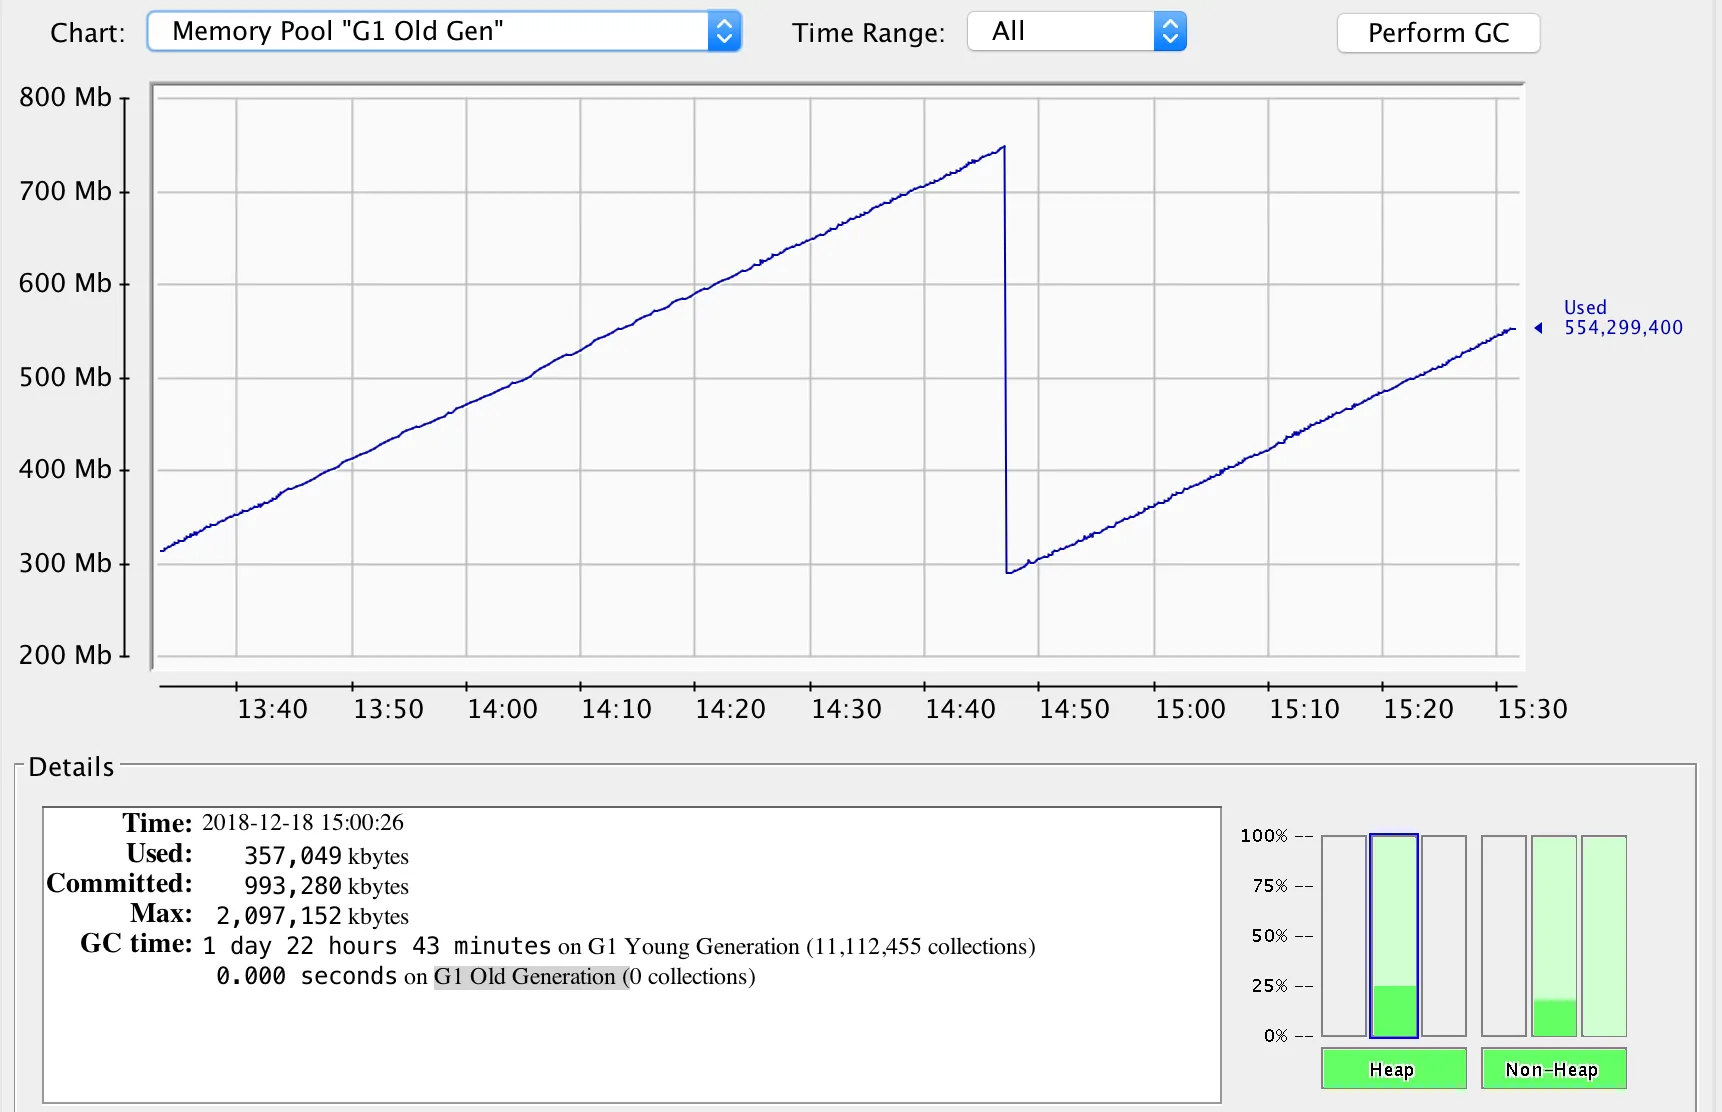Click the '500 Mb' y-axis label
Viewport: 1722px width, 1112px height.
click(65, 377)
